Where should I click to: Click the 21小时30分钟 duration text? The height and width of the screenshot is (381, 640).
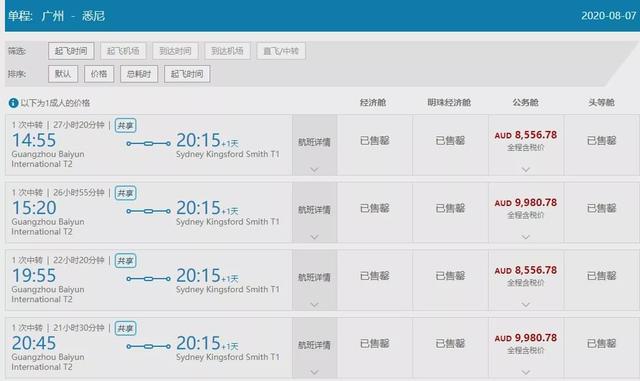79,328
